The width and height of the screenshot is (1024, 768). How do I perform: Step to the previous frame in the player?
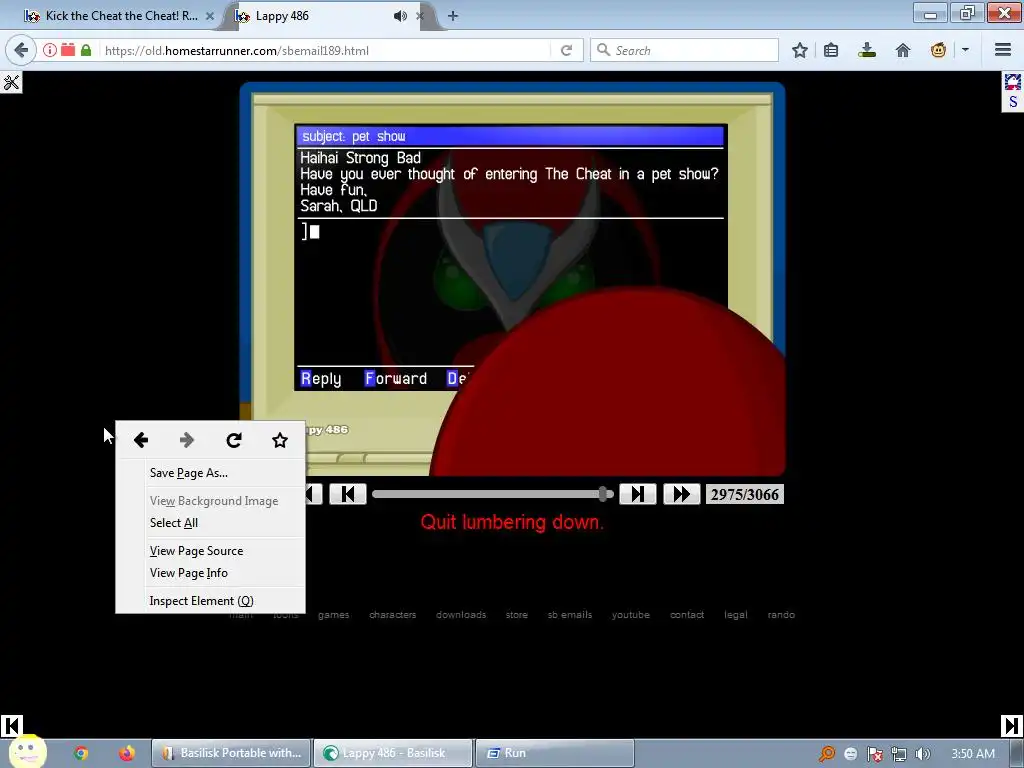347,494
